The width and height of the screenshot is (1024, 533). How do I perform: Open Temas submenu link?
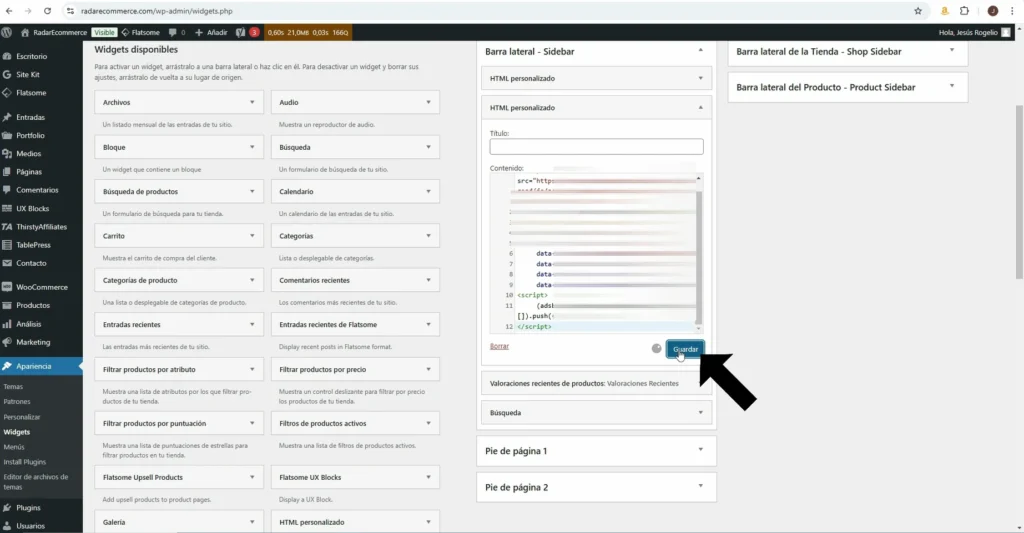point(13,387)
